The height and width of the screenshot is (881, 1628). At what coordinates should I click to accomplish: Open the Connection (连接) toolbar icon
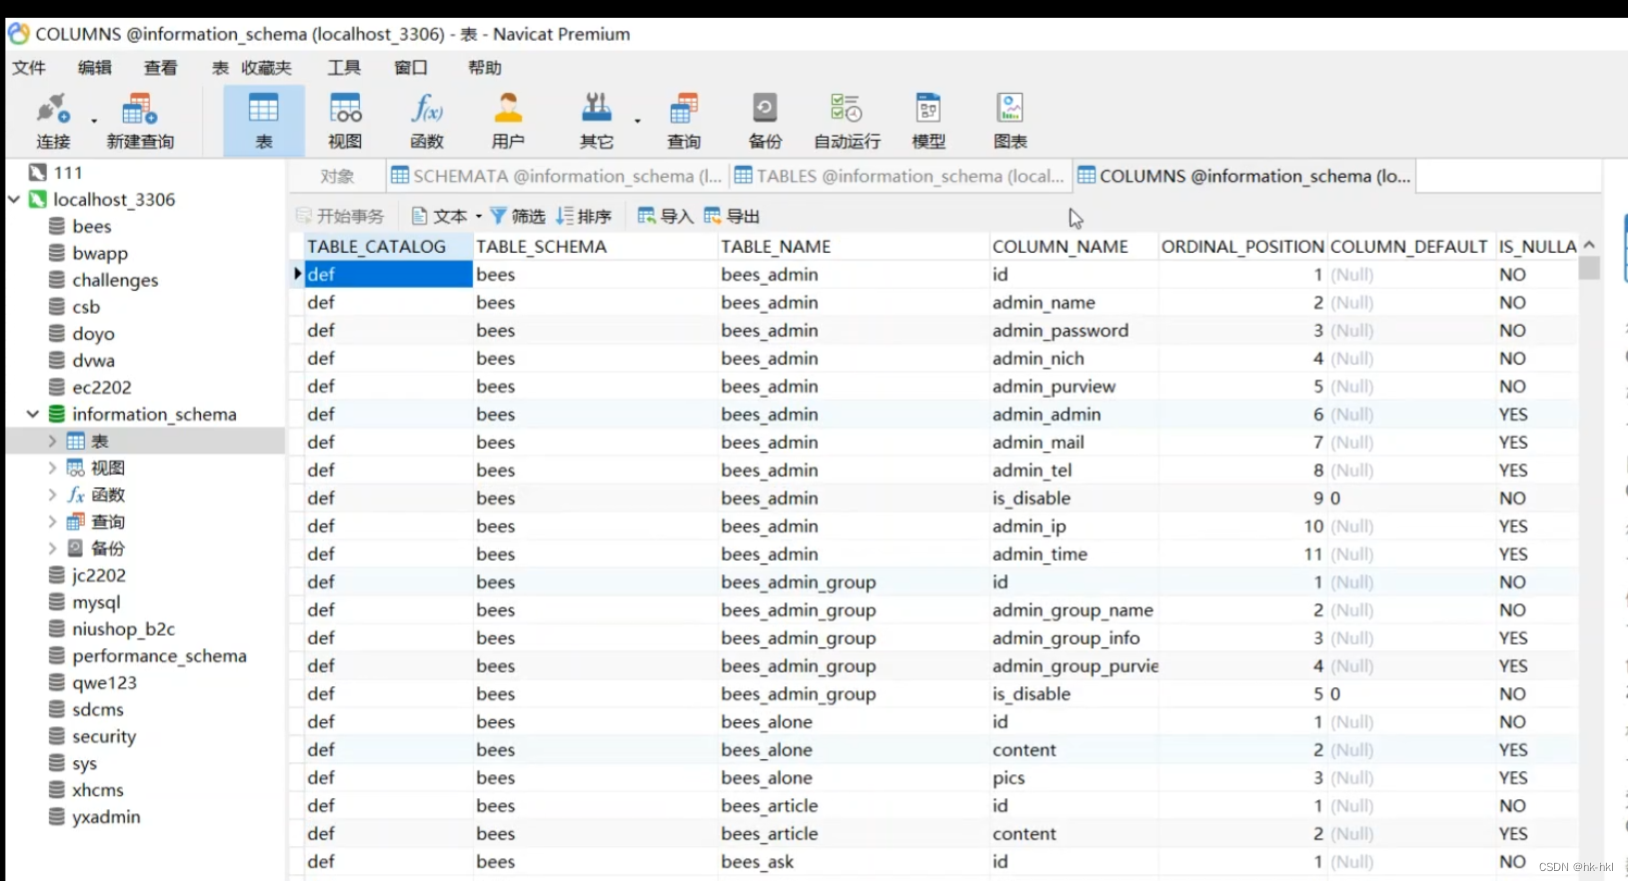click(53, 120)
